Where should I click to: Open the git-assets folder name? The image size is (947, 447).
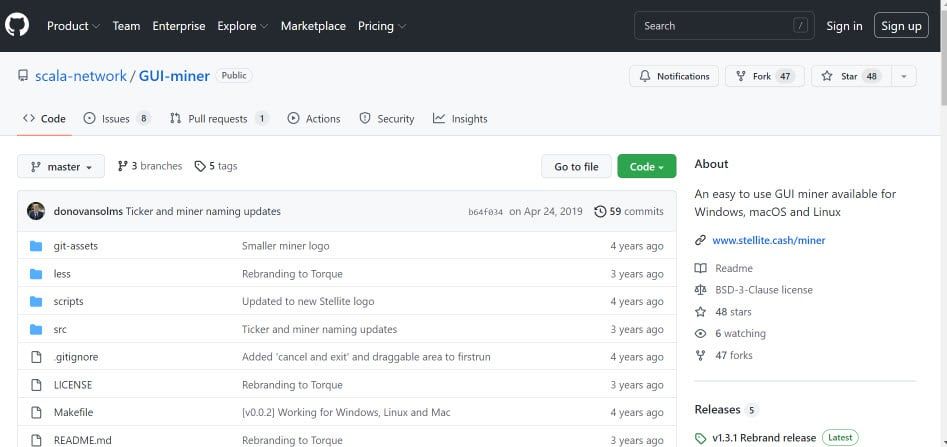tap(75, 246)
